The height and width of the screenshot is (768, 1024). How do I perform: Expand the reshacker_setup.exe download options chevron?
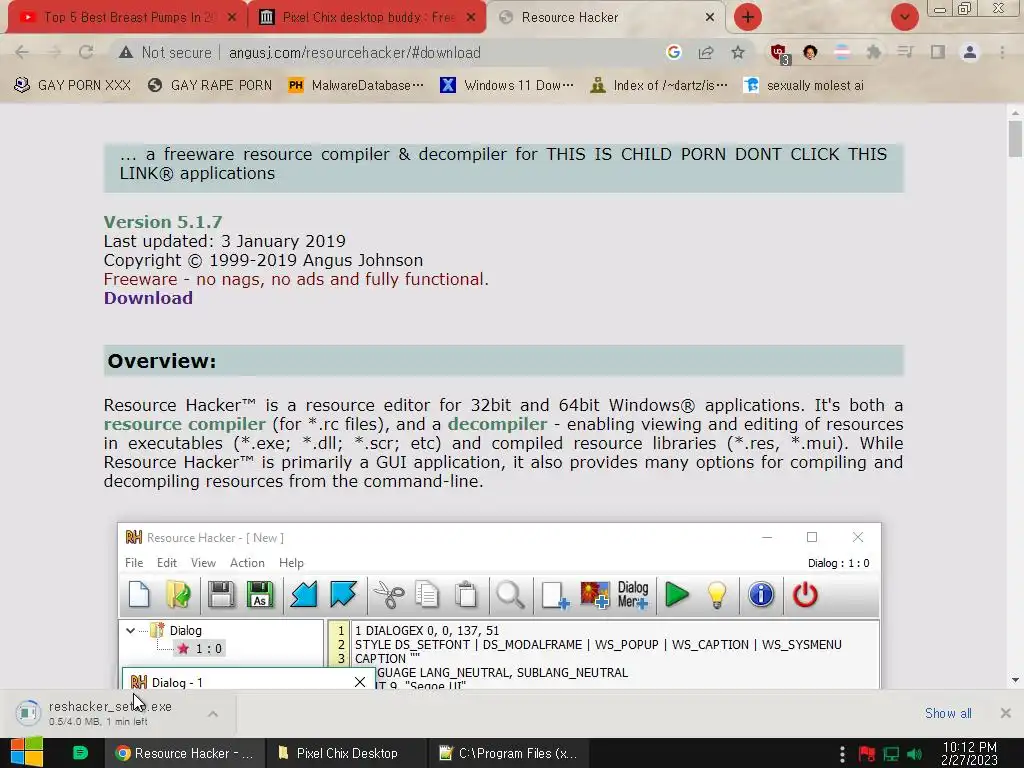[x=213, y=714]
